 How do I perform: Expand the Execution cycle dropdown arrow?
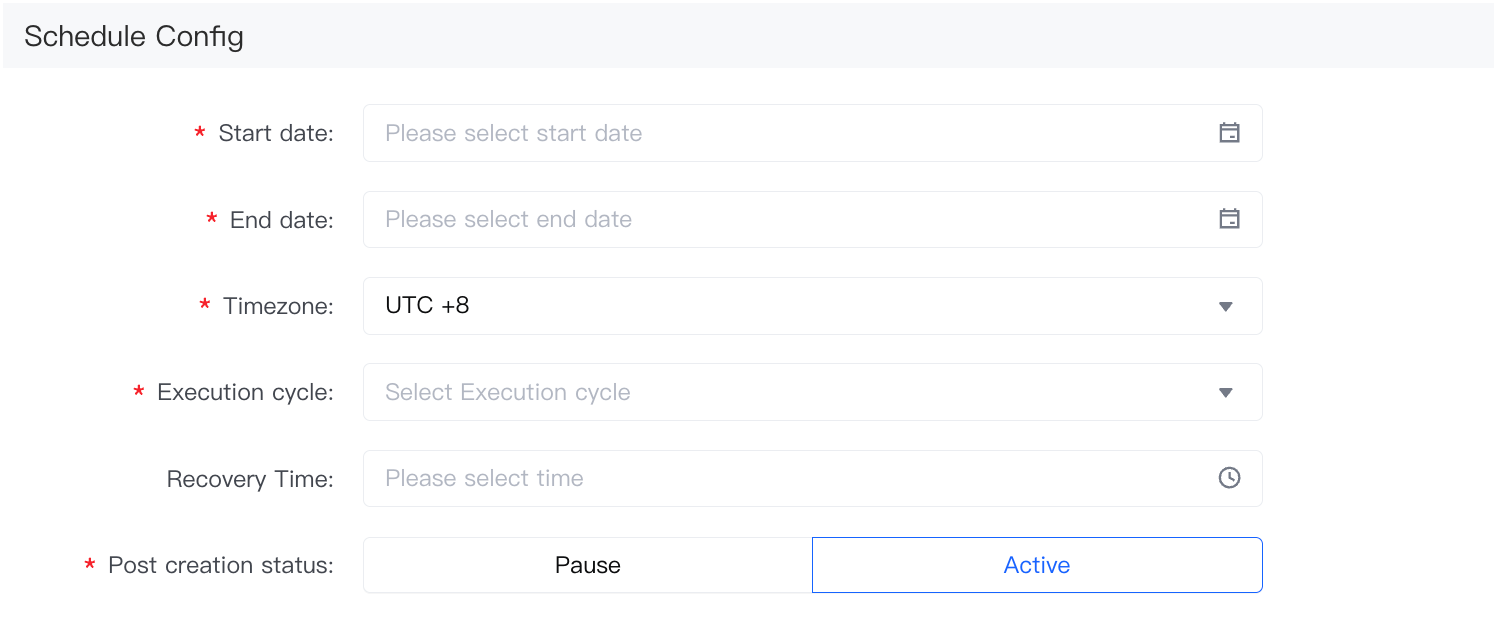click(1226, 392)
